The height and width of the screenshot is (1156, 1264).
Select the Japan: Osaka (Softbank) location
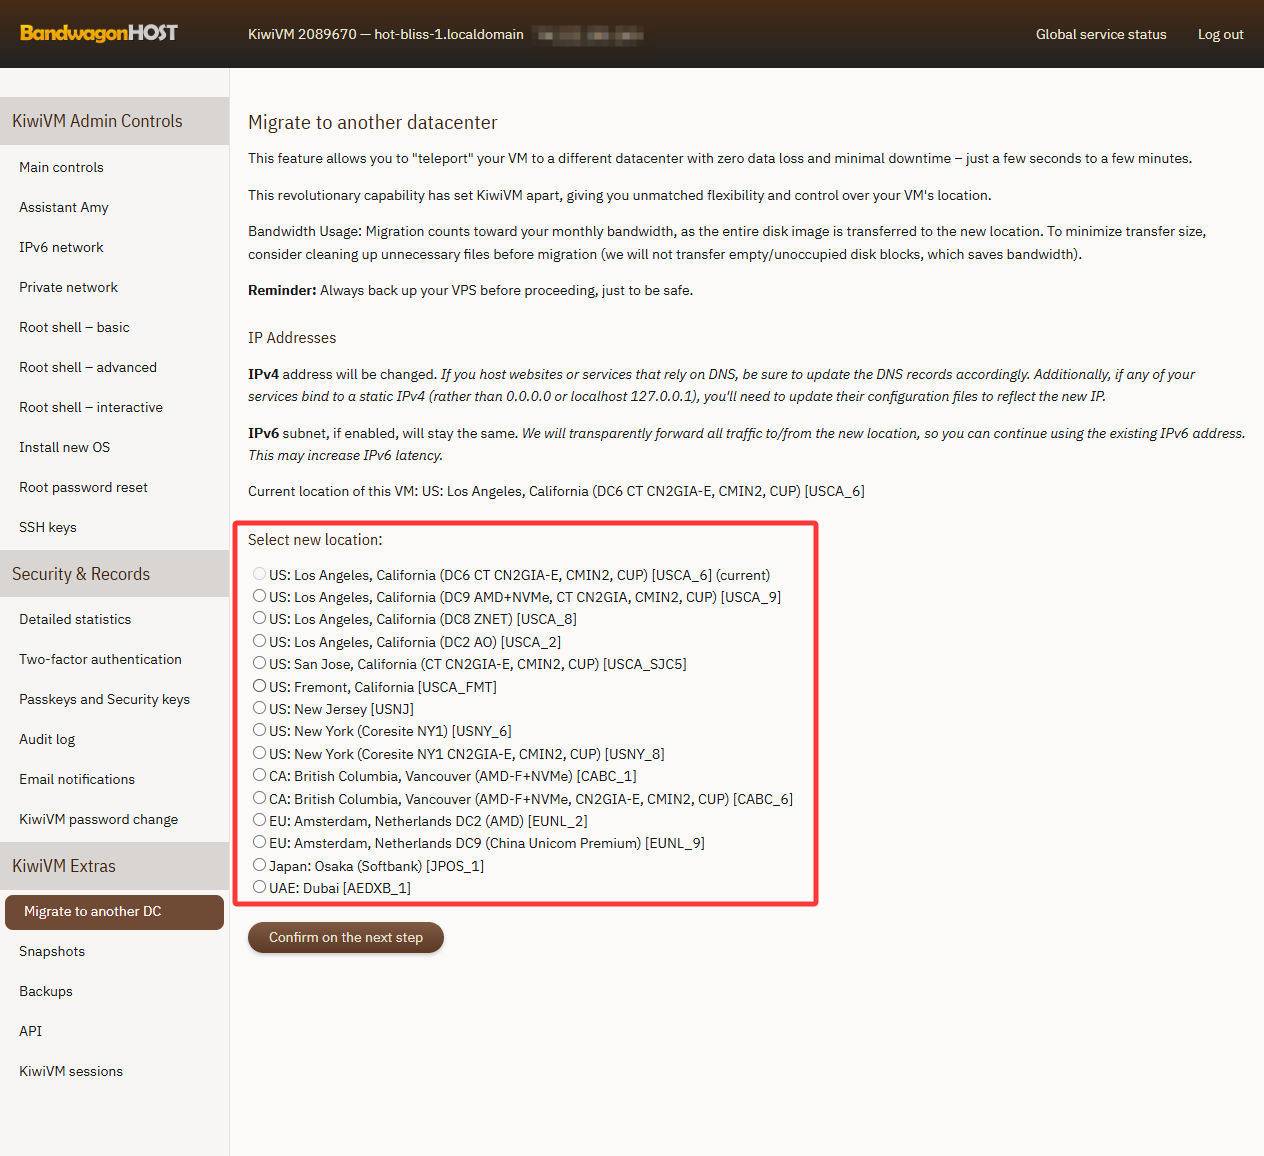click(260, 865)
